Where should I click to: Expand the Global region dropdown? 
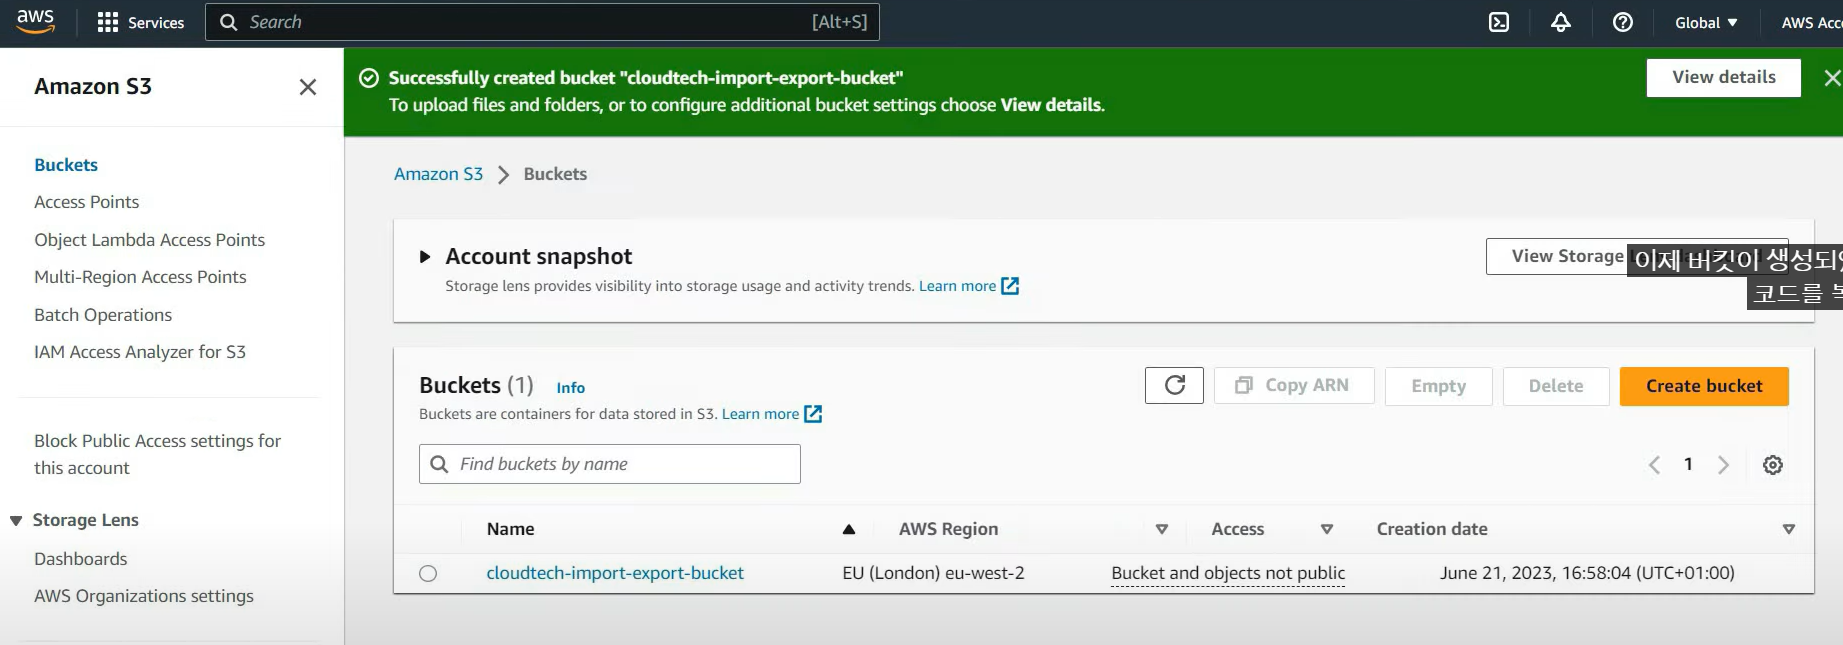[1706, 22]
